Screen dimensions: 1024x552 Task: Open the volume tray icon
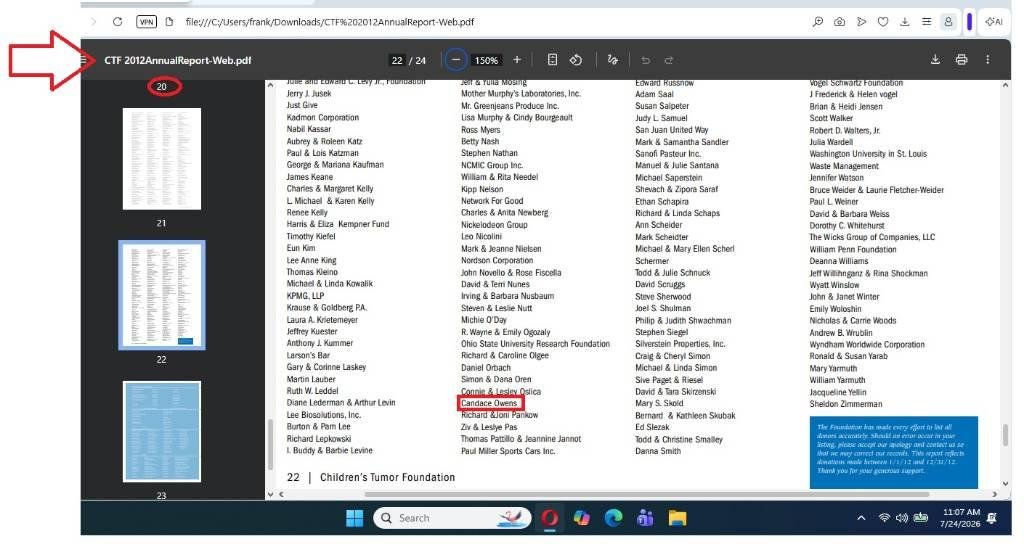point(902,518)
